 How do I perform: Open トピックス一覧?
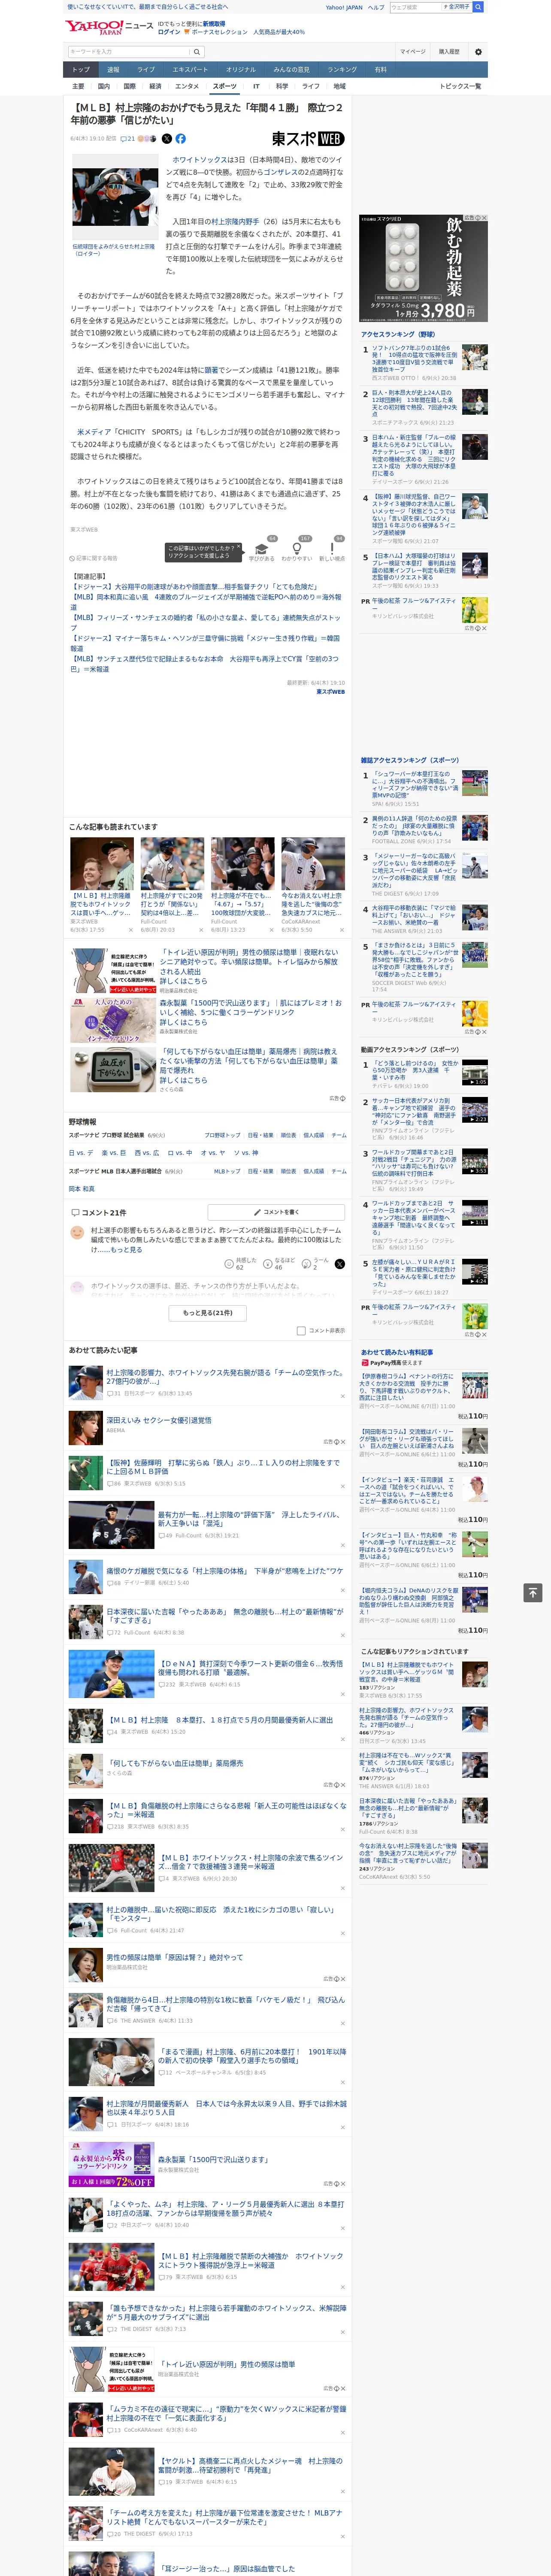pos(460,86)
